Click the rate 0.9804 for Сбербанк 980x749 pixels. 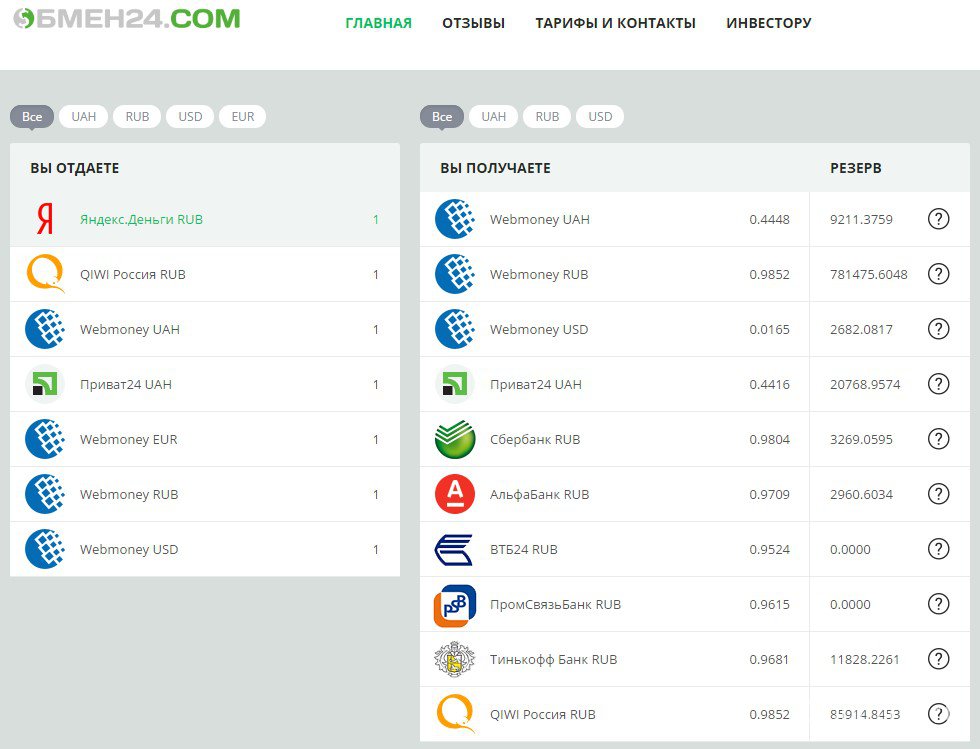coord(769,440)
